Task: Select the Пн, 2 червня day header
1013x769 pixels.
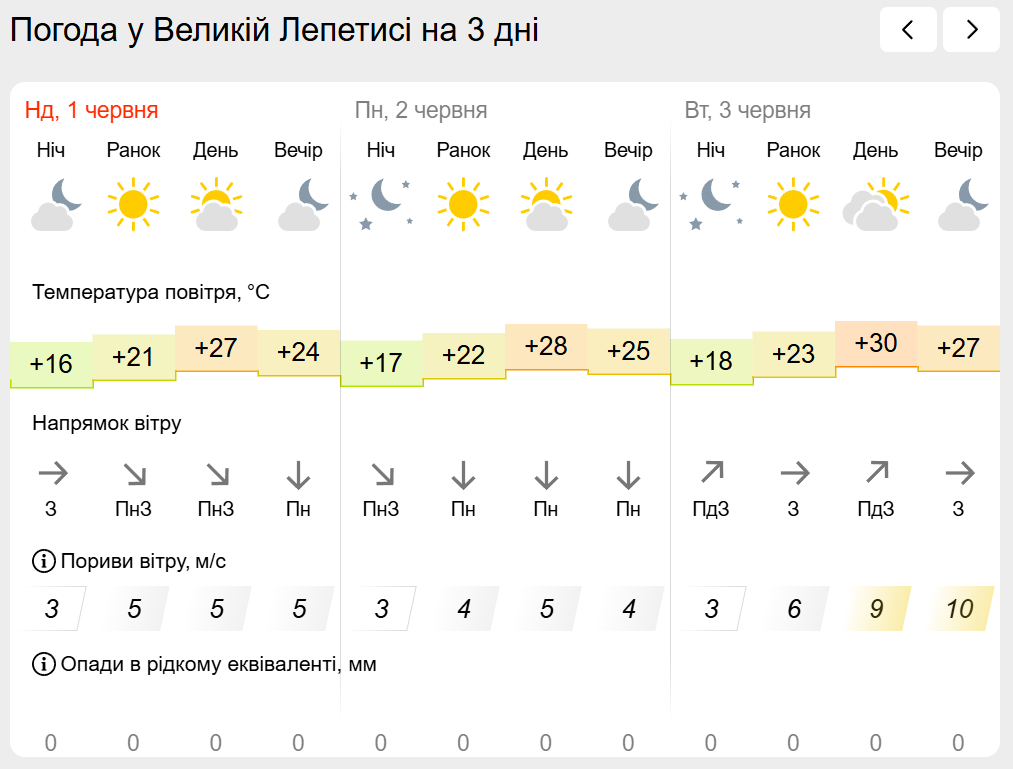Action: pos(421,110)
